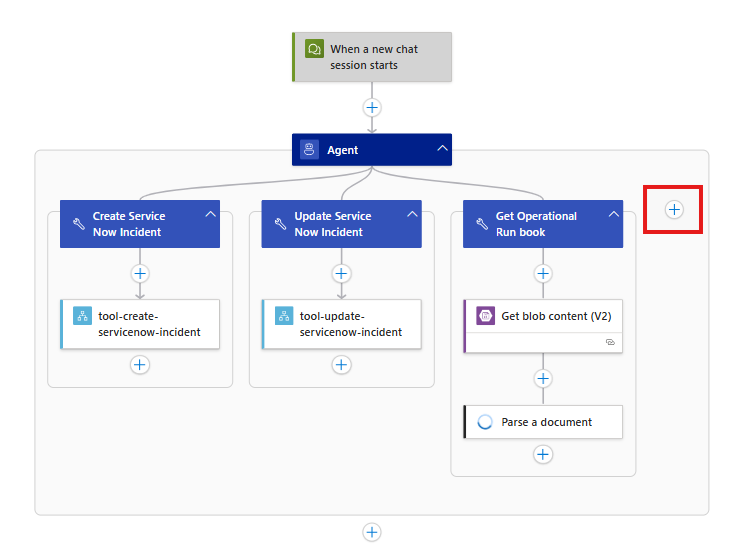Click plus below Parse a document
This screenshot has height=549, width=730.
(x=543, y=454)
